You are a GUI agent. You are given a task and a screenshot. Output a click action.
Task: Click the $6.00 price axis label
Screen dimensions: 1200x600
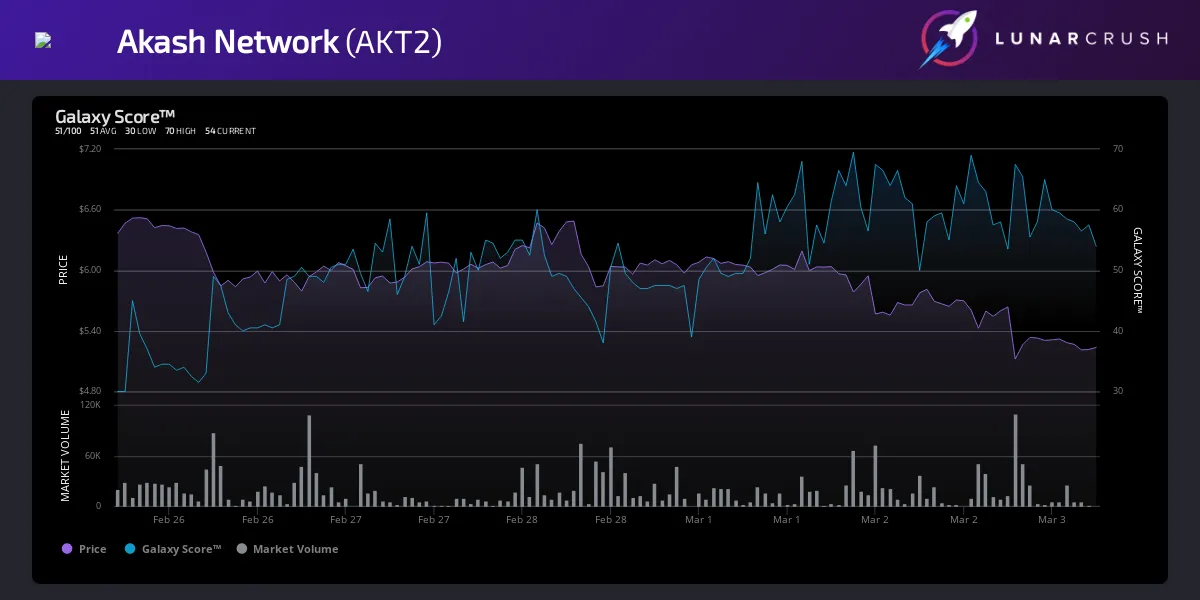point(90,270)
